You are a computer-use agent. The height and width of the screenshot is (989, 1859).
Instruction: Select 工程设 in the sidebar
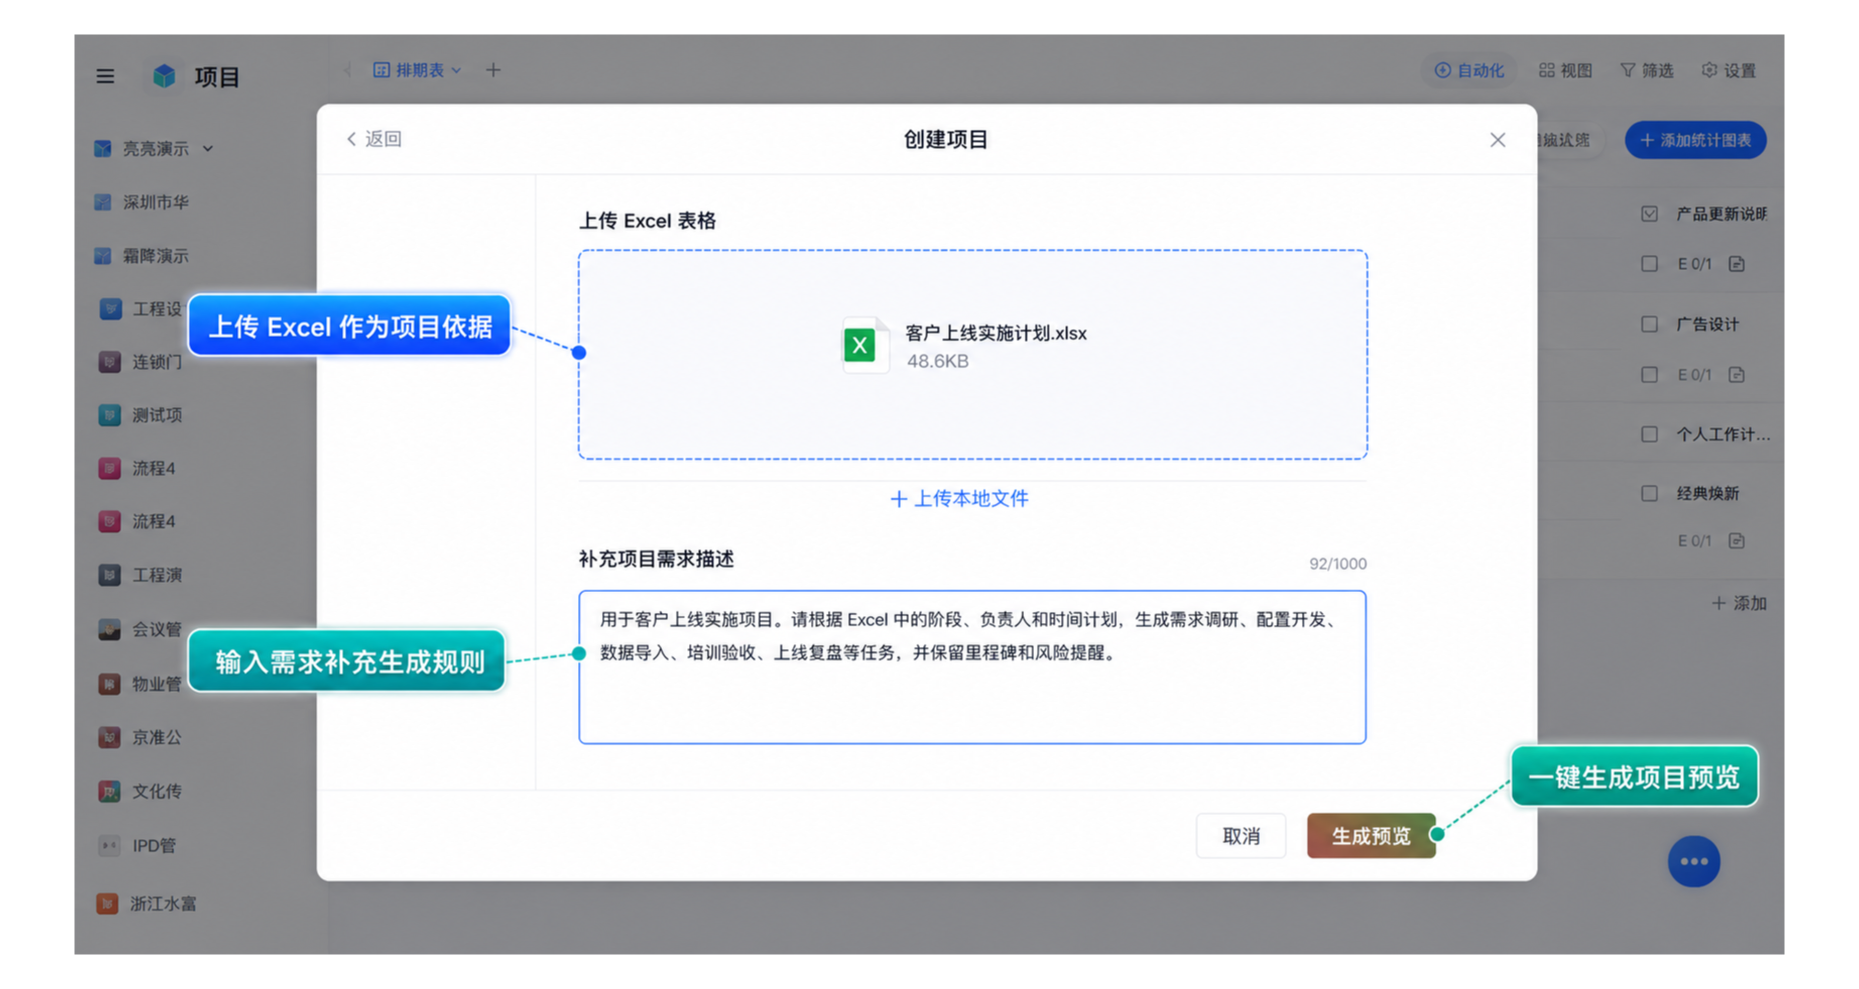click(141, 309)
